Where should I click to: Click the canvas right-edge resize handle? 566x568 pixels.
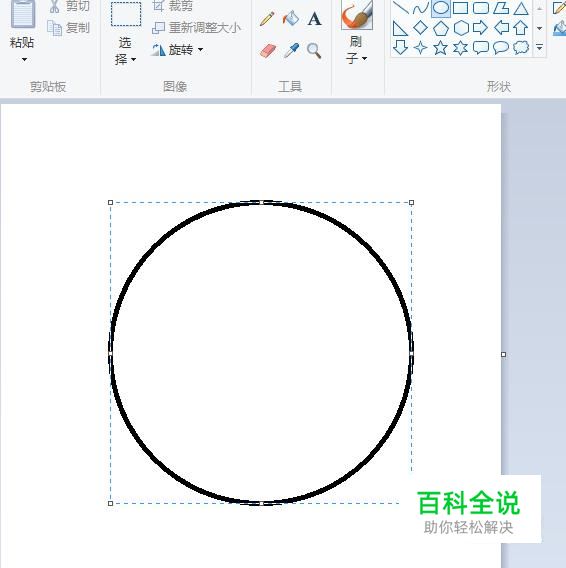point(503,355)
